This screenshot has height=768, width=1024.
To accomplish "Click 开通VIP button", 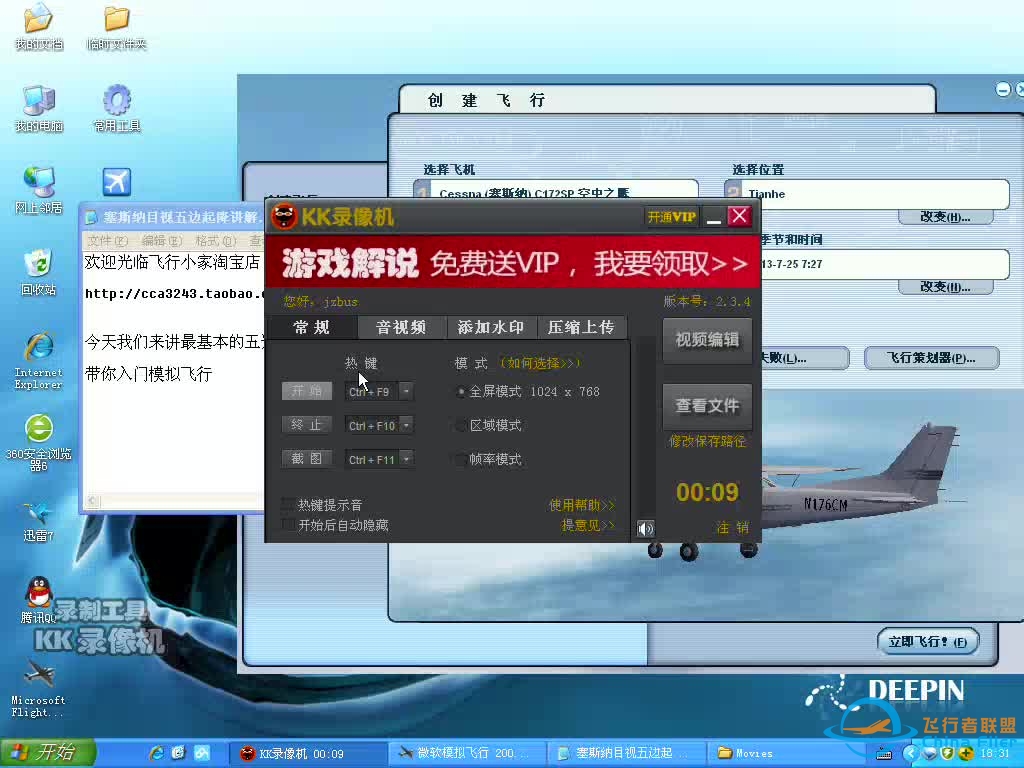I will click(672, 217).
